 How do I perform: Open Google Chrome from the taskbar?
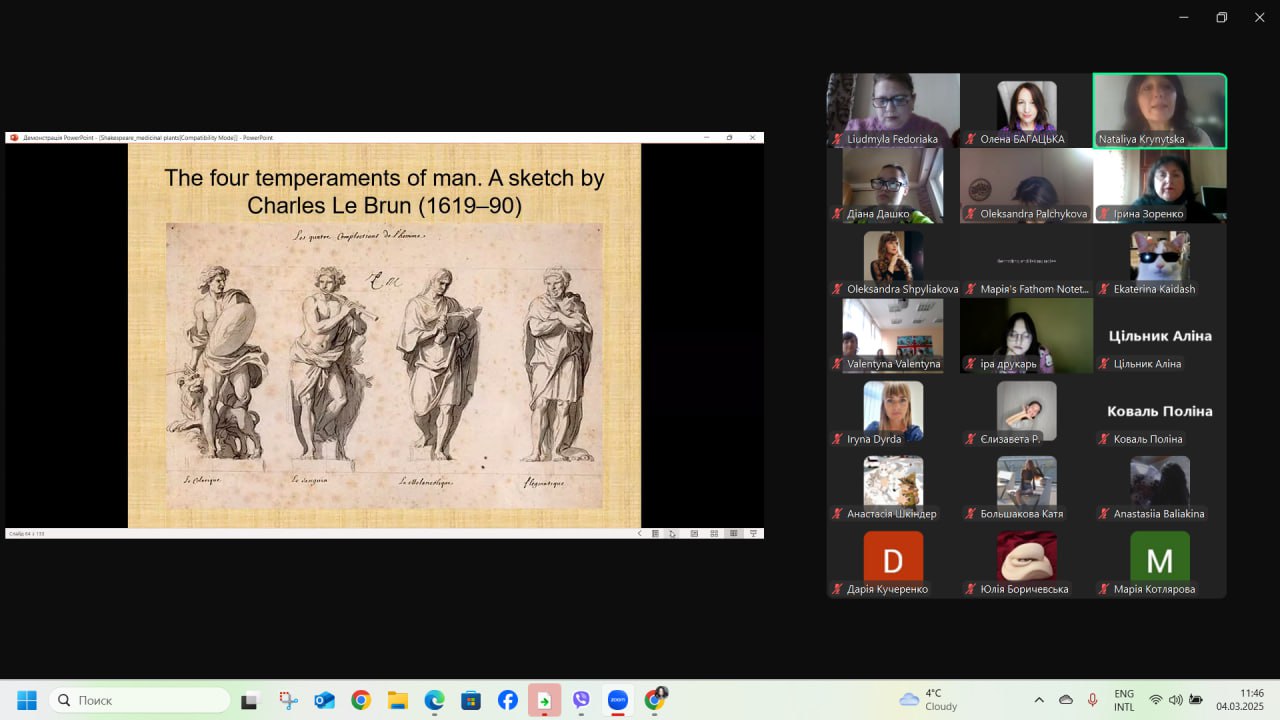tap(361, 700)
